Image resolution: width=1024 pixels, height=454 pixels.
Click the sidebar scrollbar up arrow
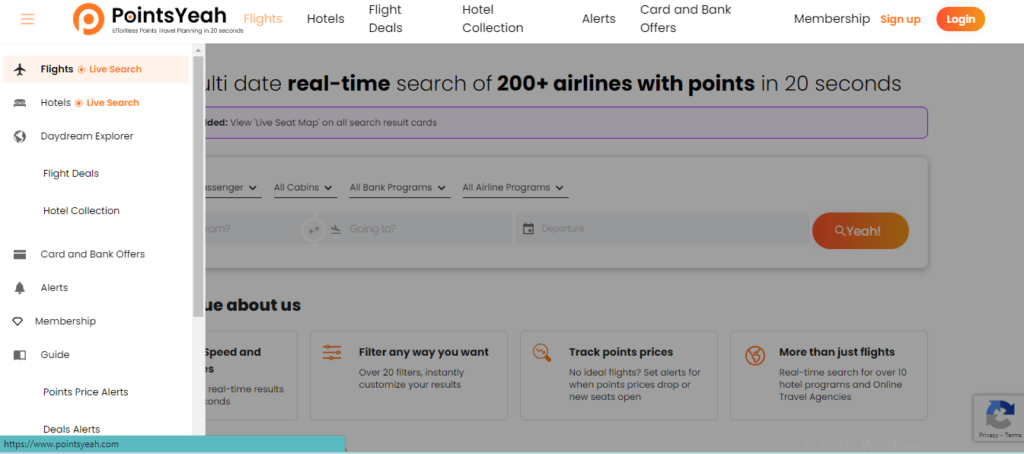(x=199, y=50)
